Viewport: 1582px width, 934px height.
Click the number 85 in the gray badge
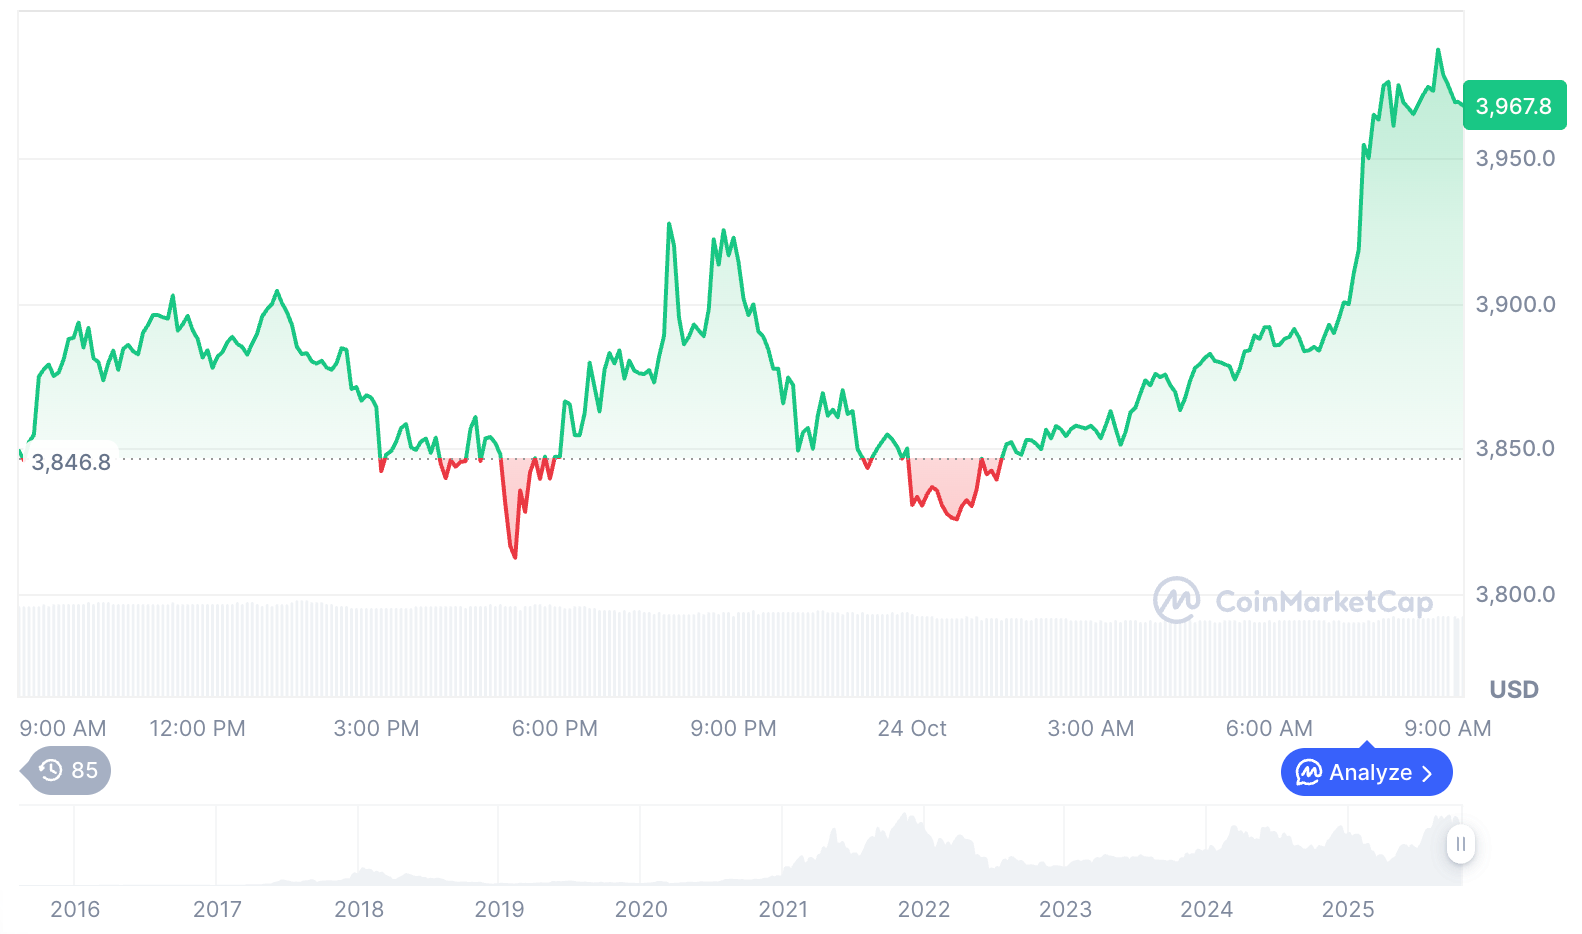click(85, 770)
